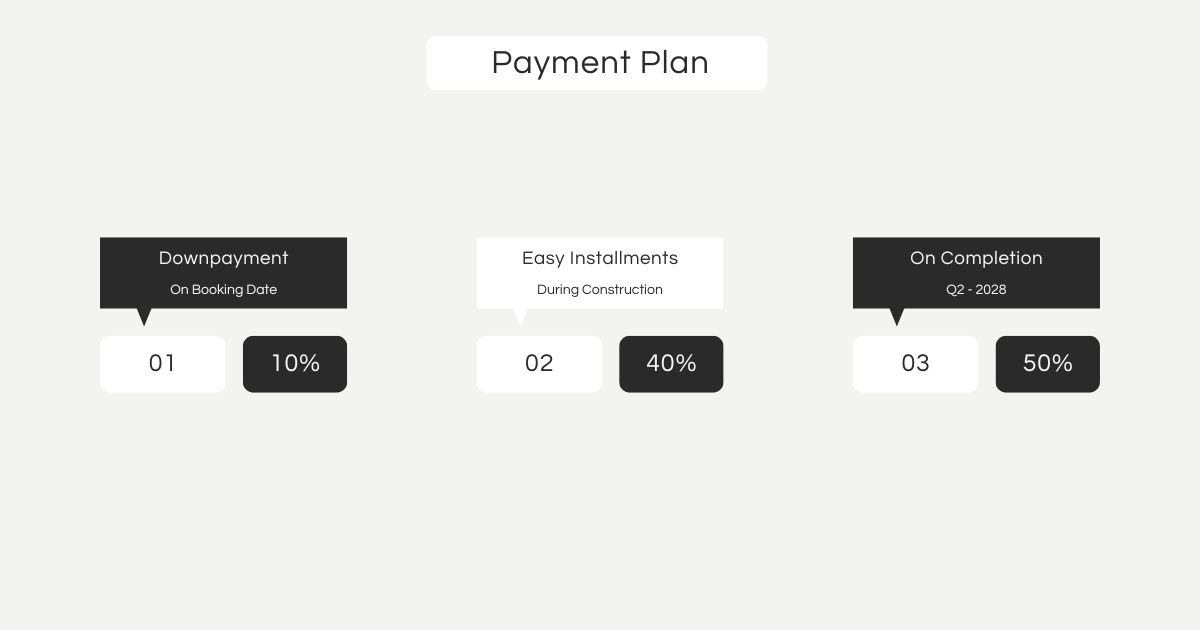
Task: Click the word 'Easy' in the middle heading
Action: coord(542,258)
